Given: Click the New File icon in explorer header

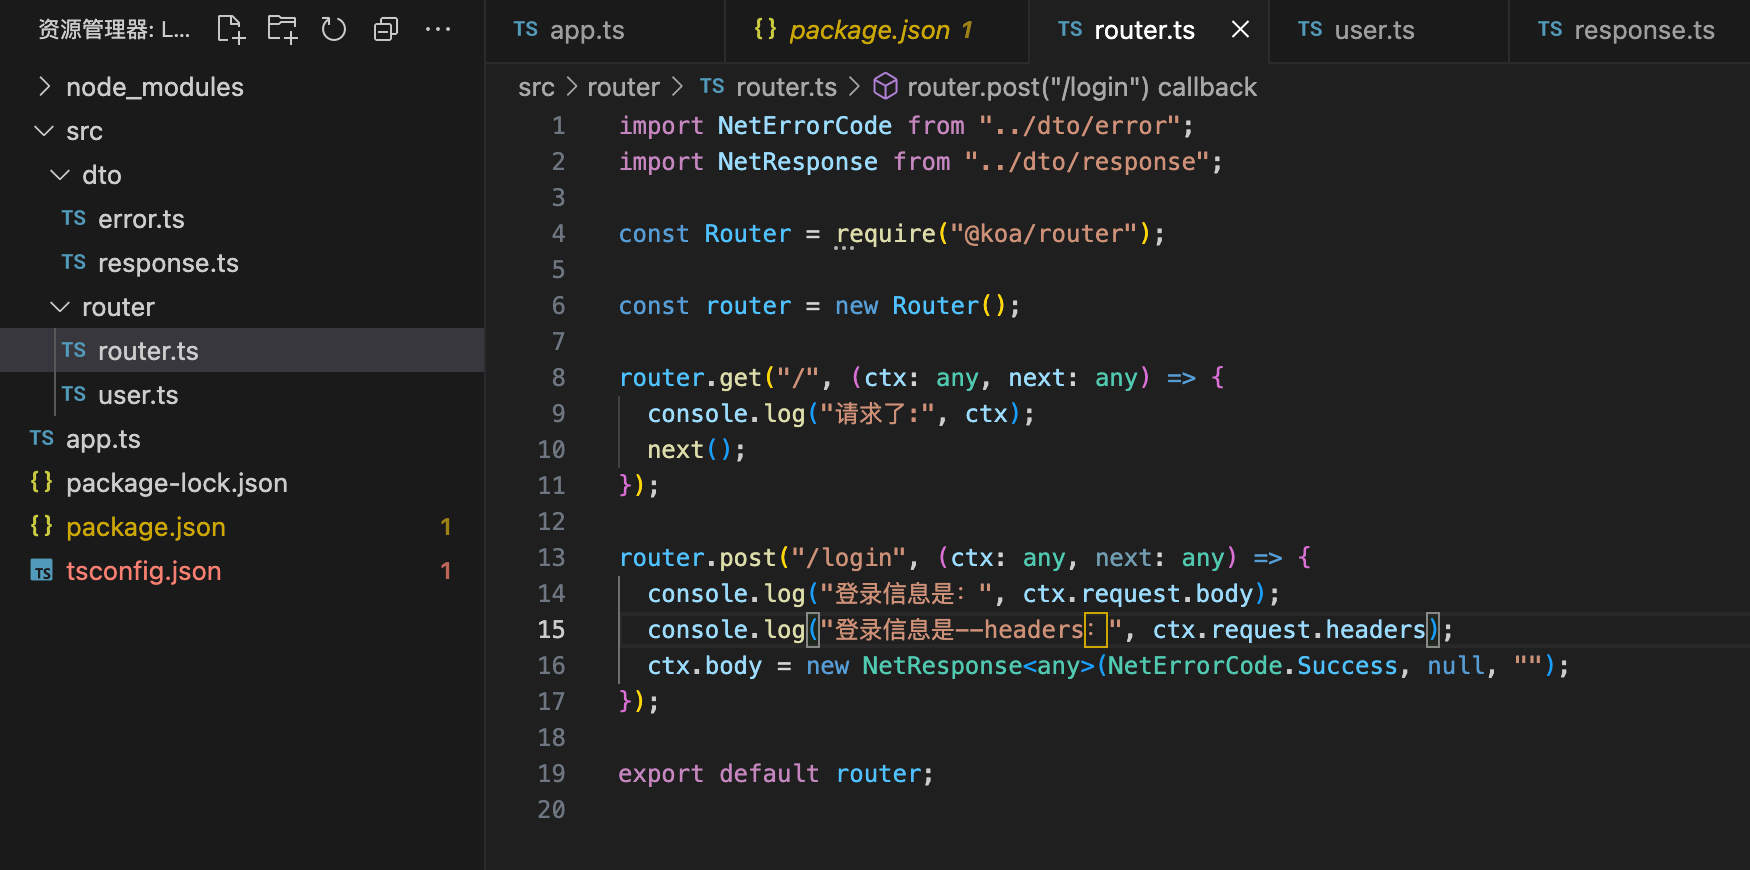Looking at the screenshot, I should pos(231,30).
